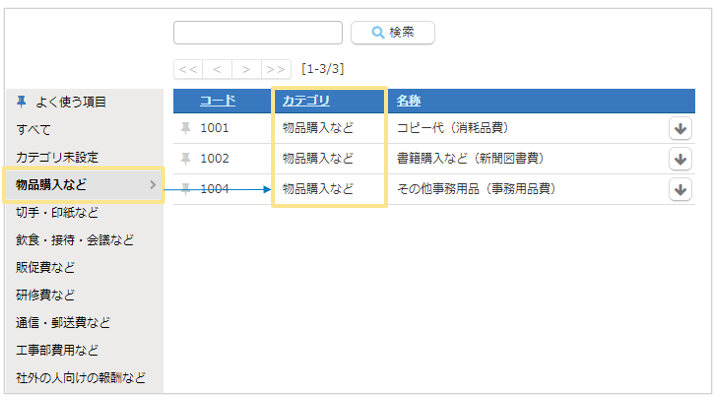Screen dimensions: 718x402
Task: Toggle the pin icon for code 1002
Action: (x=185, y=158)
